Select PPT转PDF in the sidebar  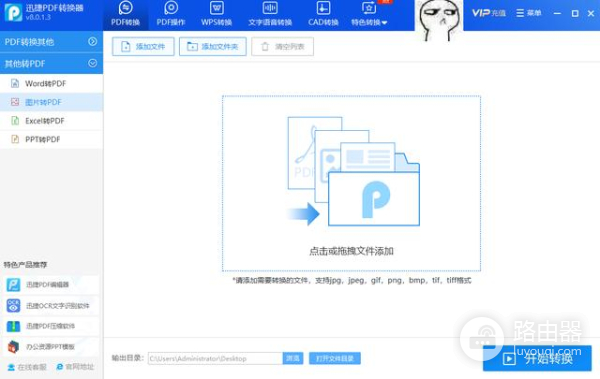point(51,139)
